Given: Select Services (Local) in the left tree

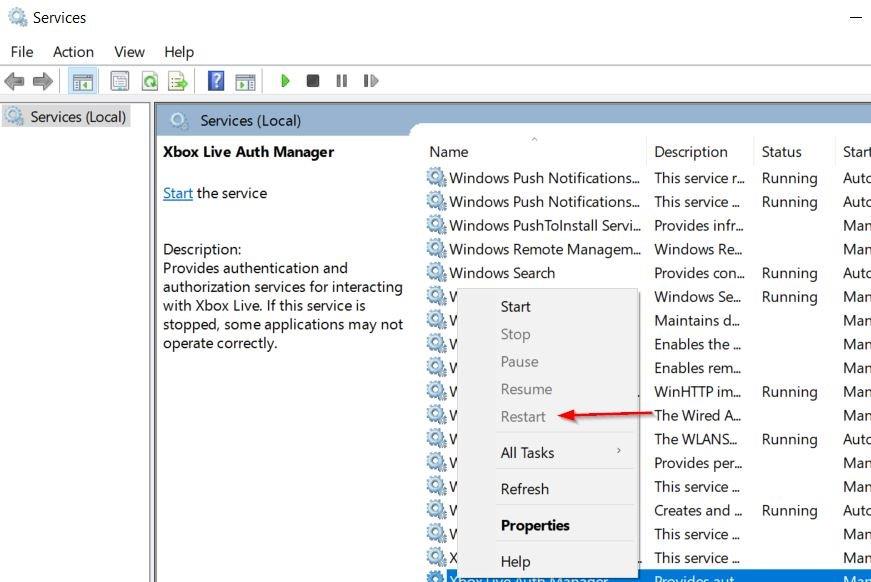Looking at the screenshot, I should click(x=78, y=117).
